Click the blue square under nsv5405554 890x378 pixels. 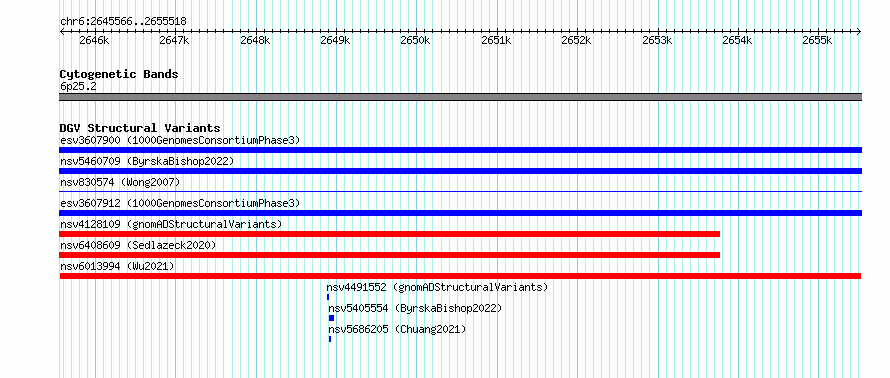[x=331, y=318]
